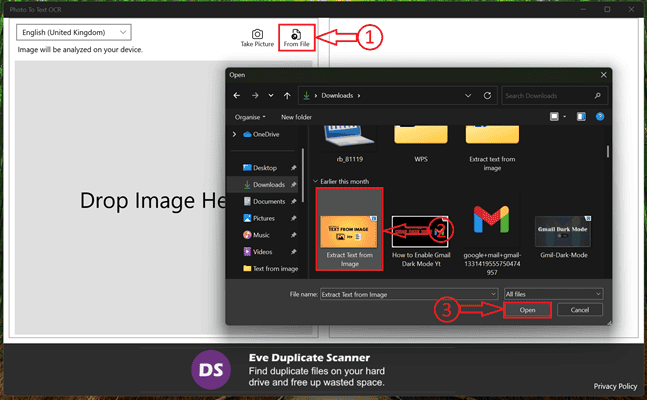Expand the File name dropdown arrow
This screenshot has width=647, height=400.
(493, 294)
